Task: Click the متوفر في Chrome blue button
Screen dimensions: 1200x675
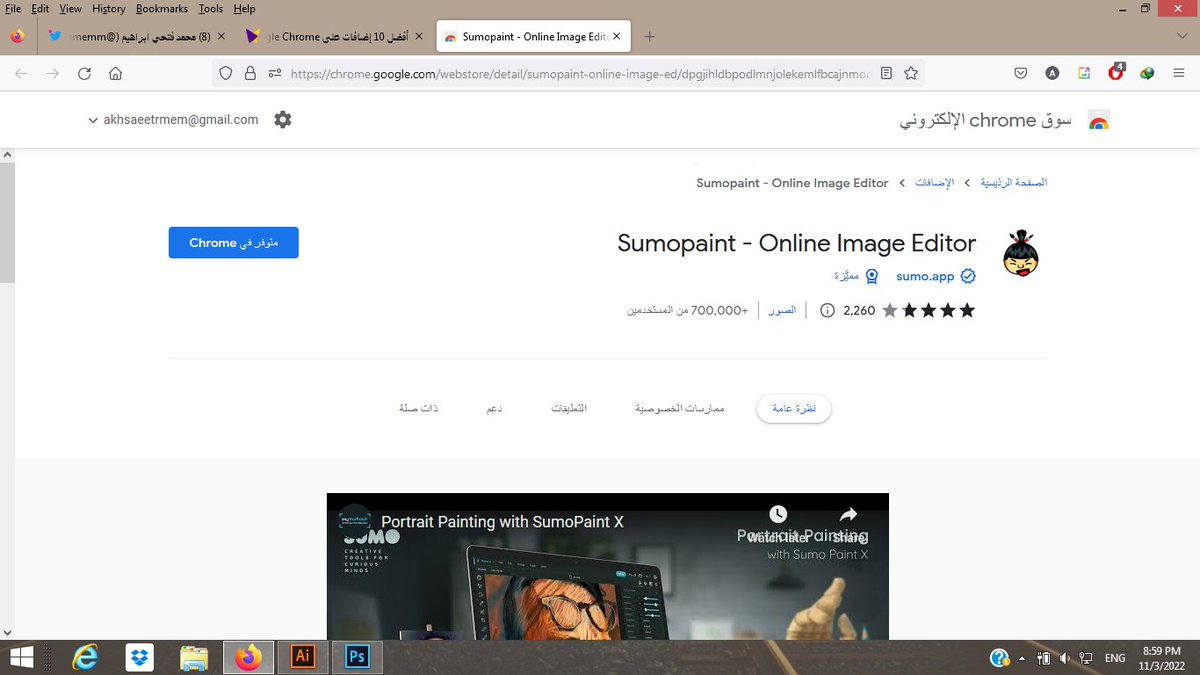Action: (x=233, y=243)
